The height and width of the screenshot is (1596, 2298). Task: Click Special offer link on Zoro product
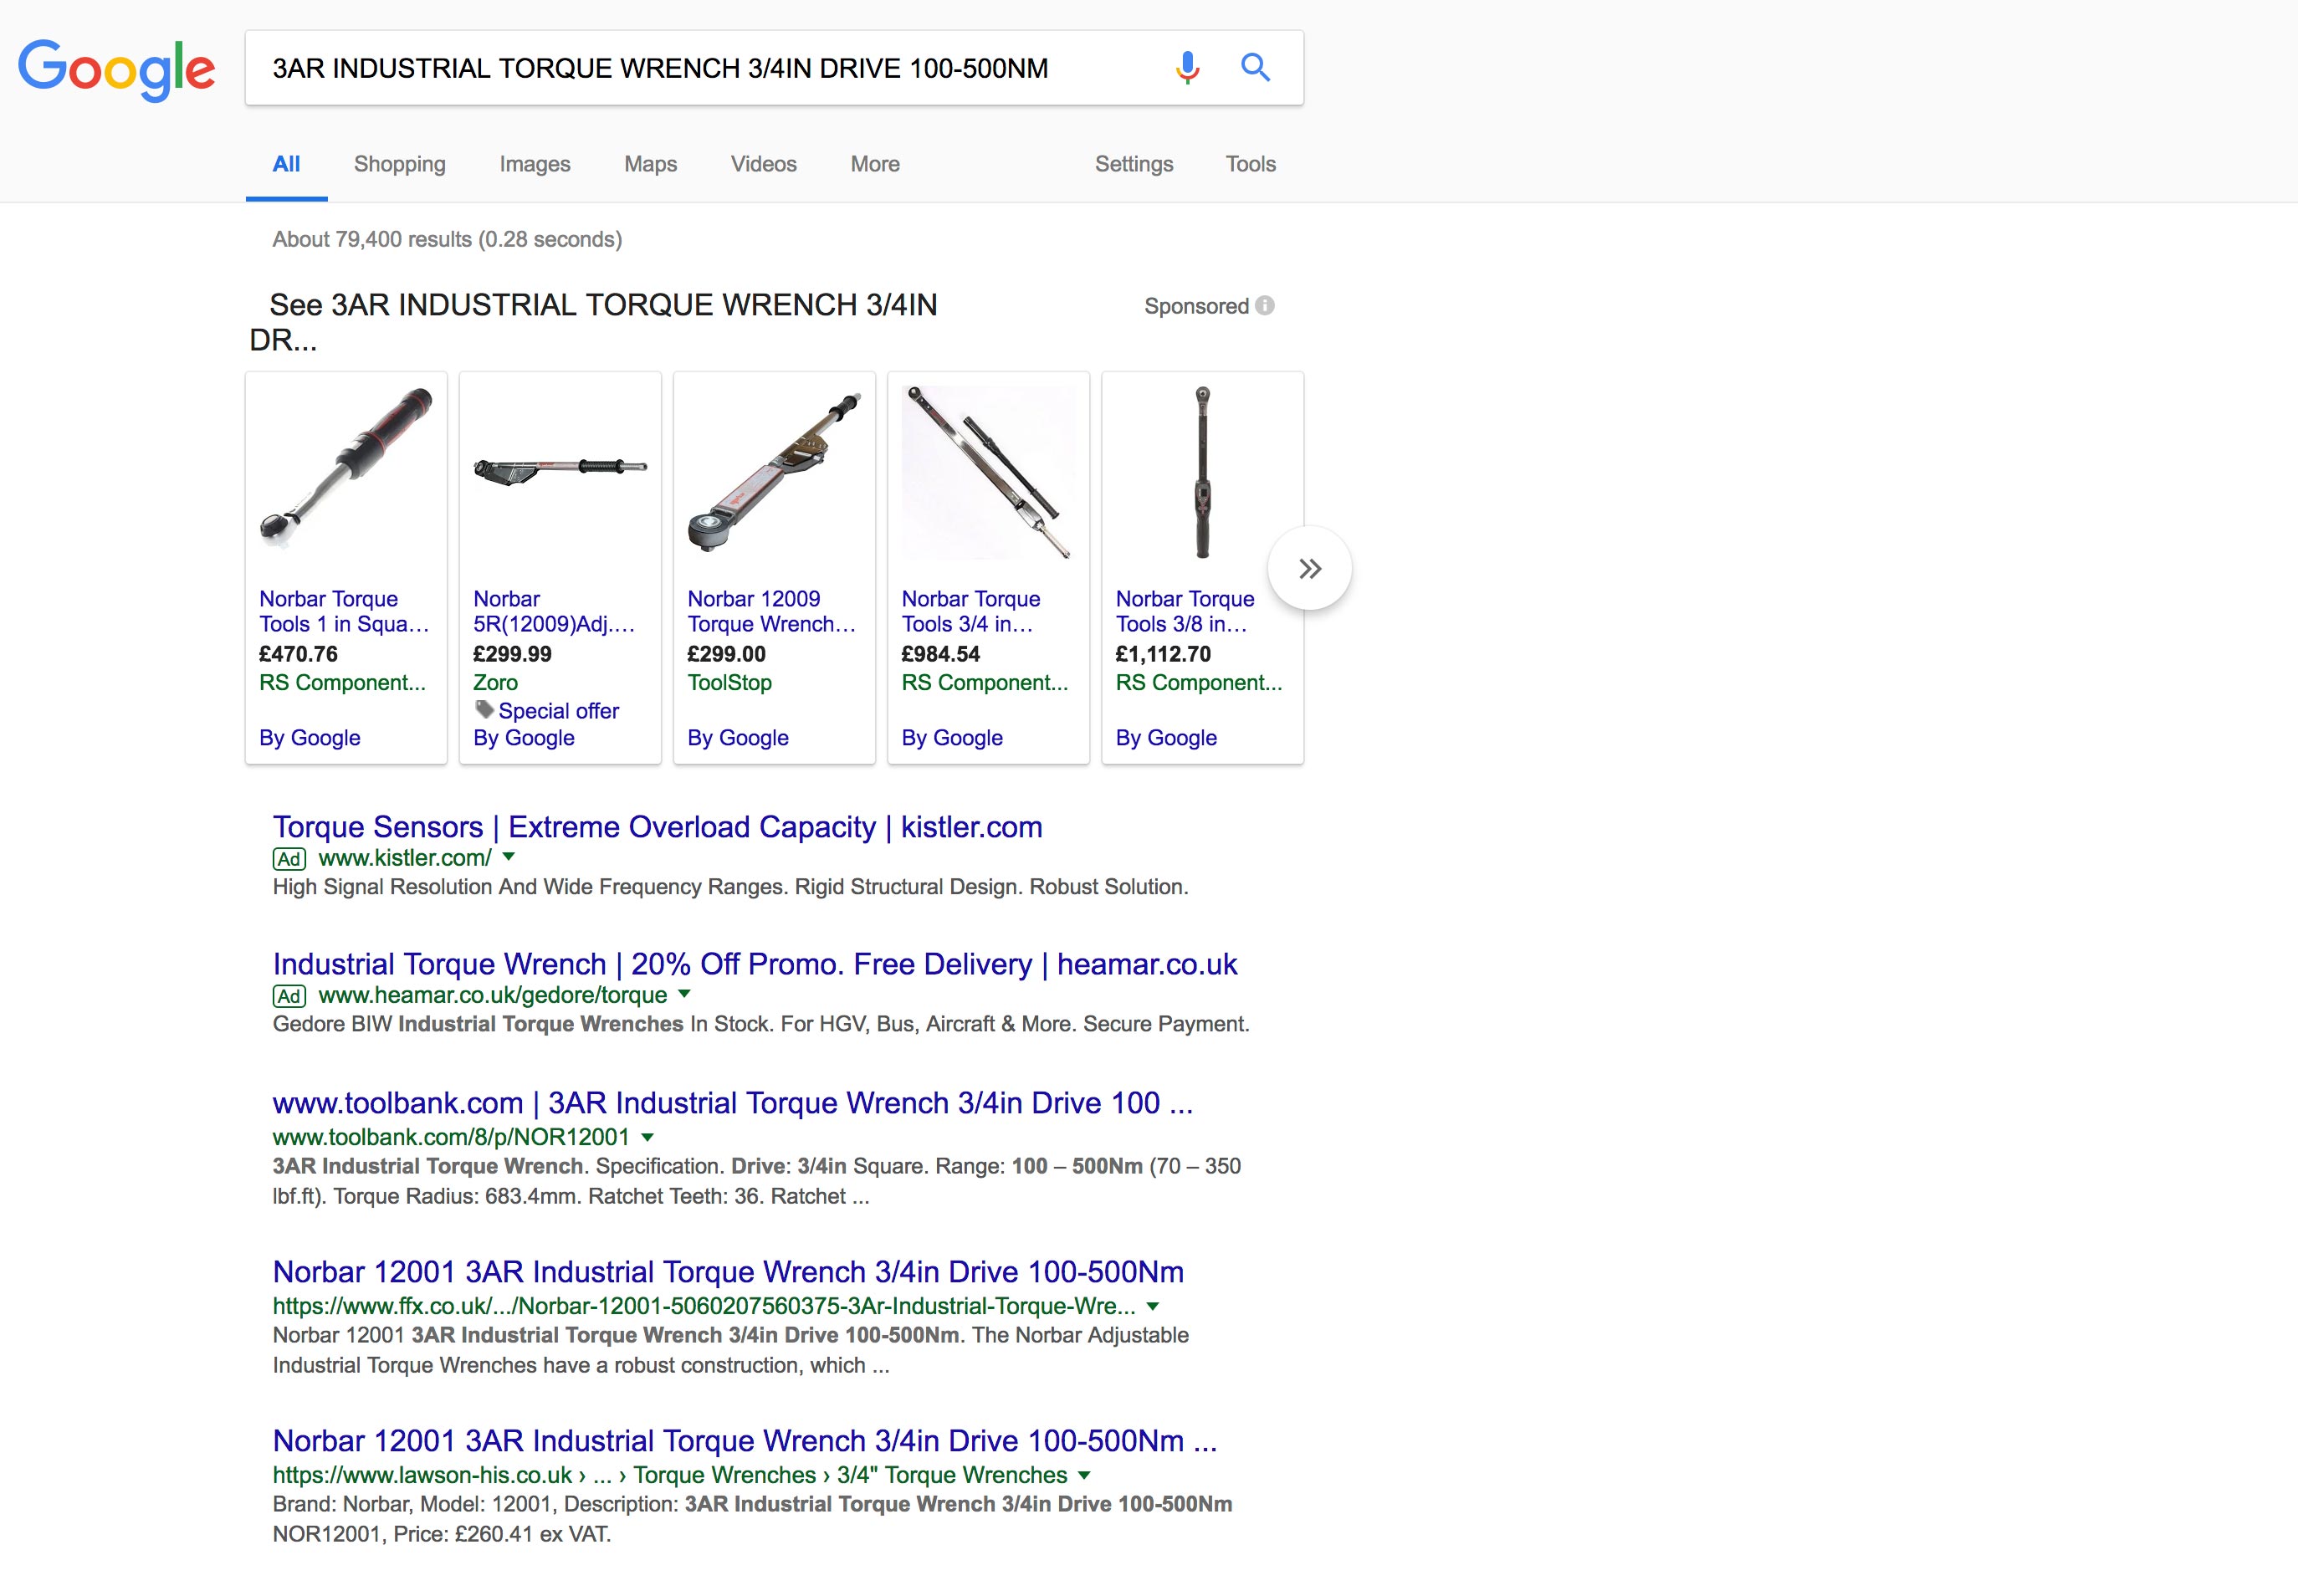point(558,711)
